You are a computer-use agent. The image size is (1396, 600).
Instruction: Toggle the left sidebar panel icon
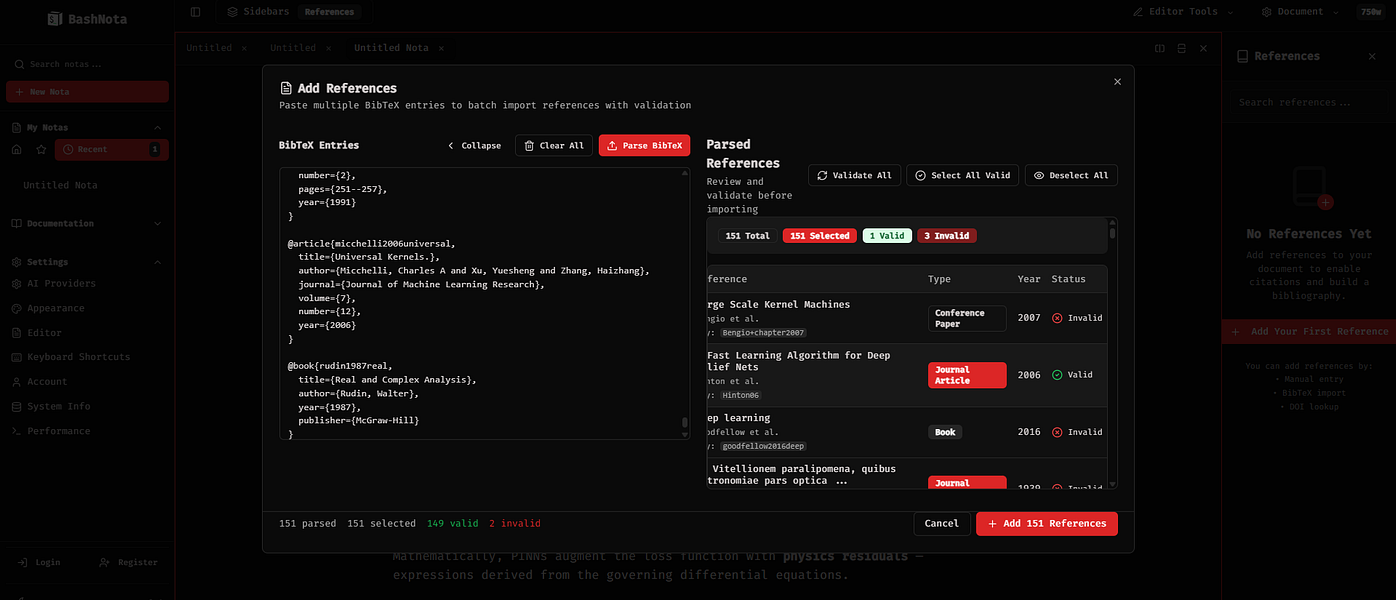click(195, 12)
